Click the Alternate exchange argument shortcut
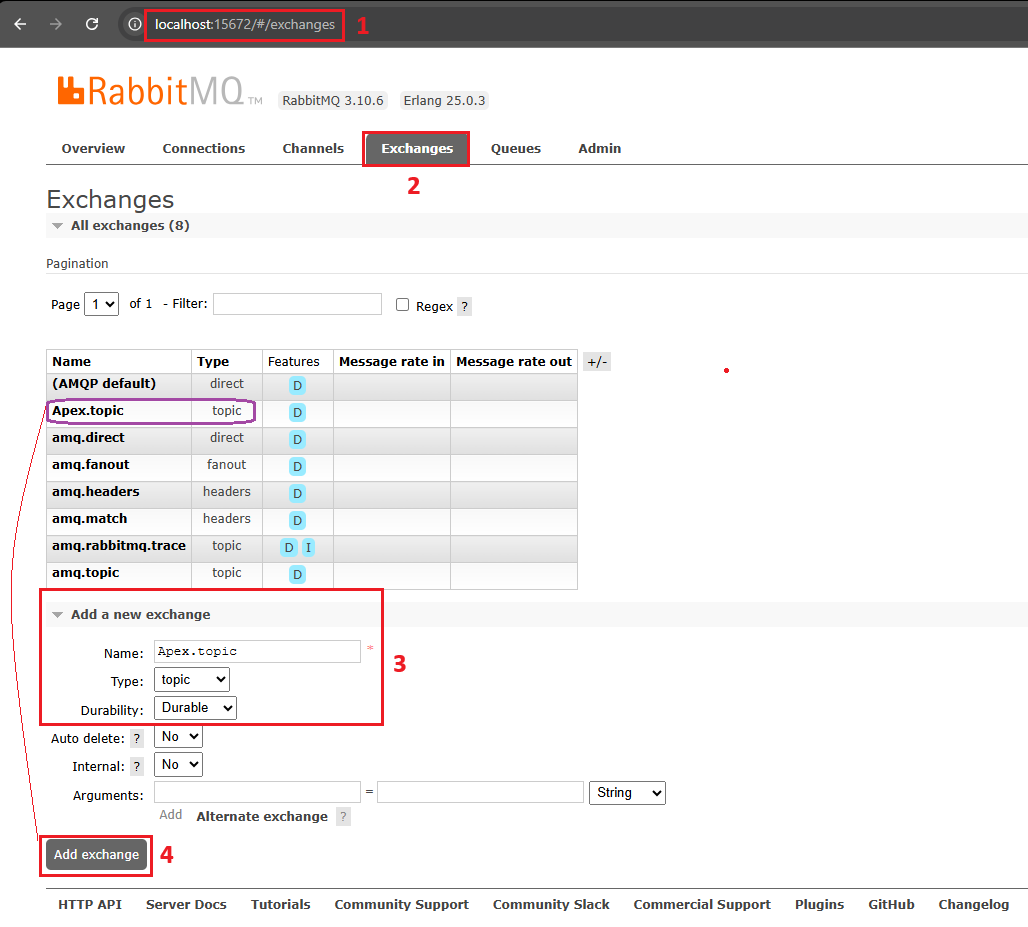Viewport: 1028px width, 927px height. pyautogui.click(x=262, y=816)
